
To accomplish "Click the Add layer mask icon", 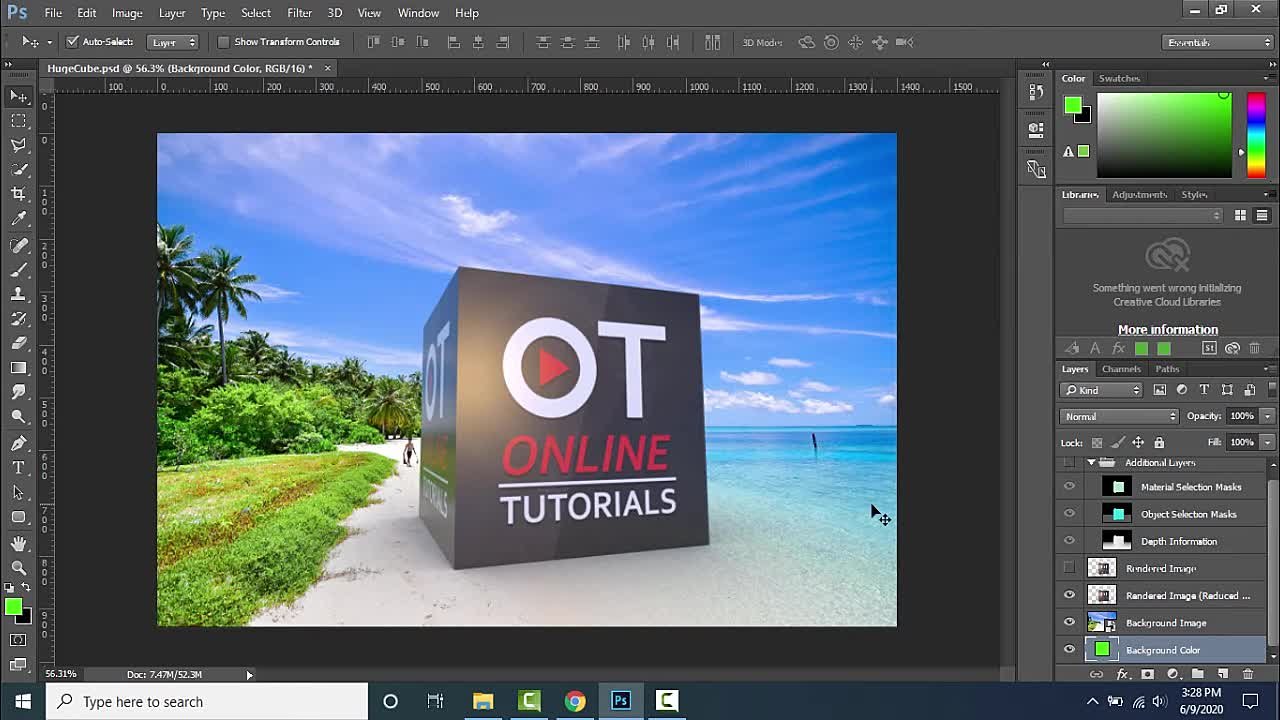I will pyautogui.click(x=1147, y=675).
